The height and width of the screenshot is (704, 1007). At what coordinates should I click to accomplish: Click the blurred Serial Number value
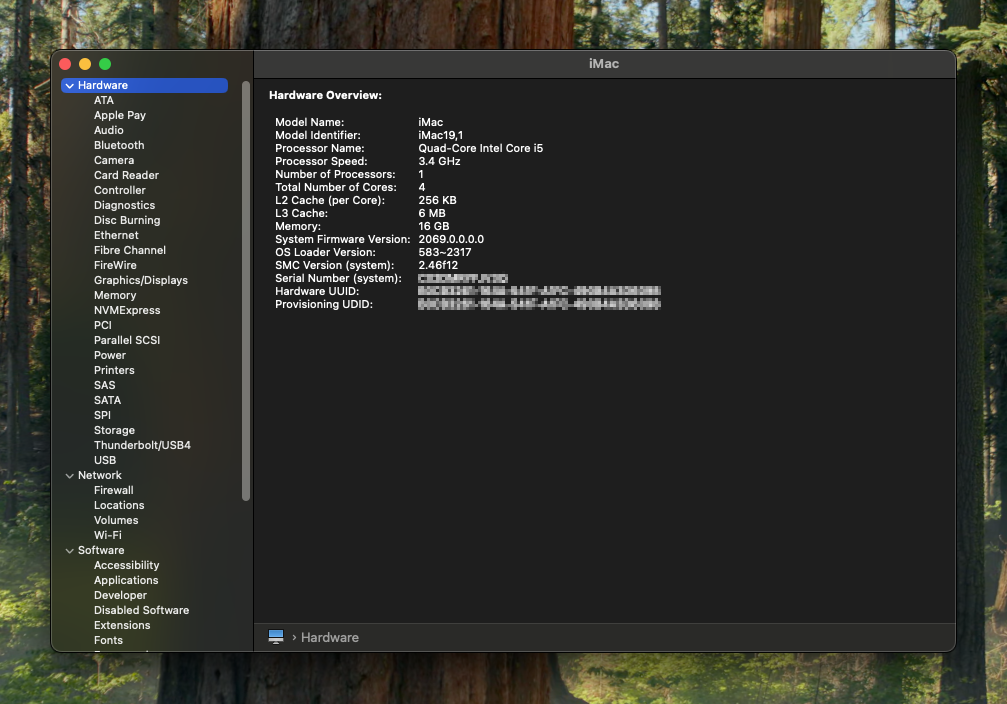click(x=462, y=278)
